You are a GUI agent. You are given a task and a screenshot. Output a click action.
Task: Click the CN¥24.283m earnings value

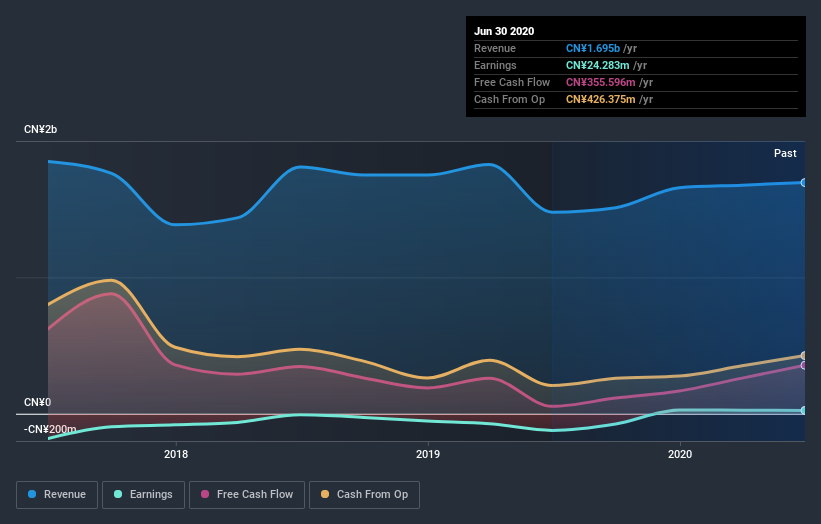pyautogui.click(x=597, y=65)
